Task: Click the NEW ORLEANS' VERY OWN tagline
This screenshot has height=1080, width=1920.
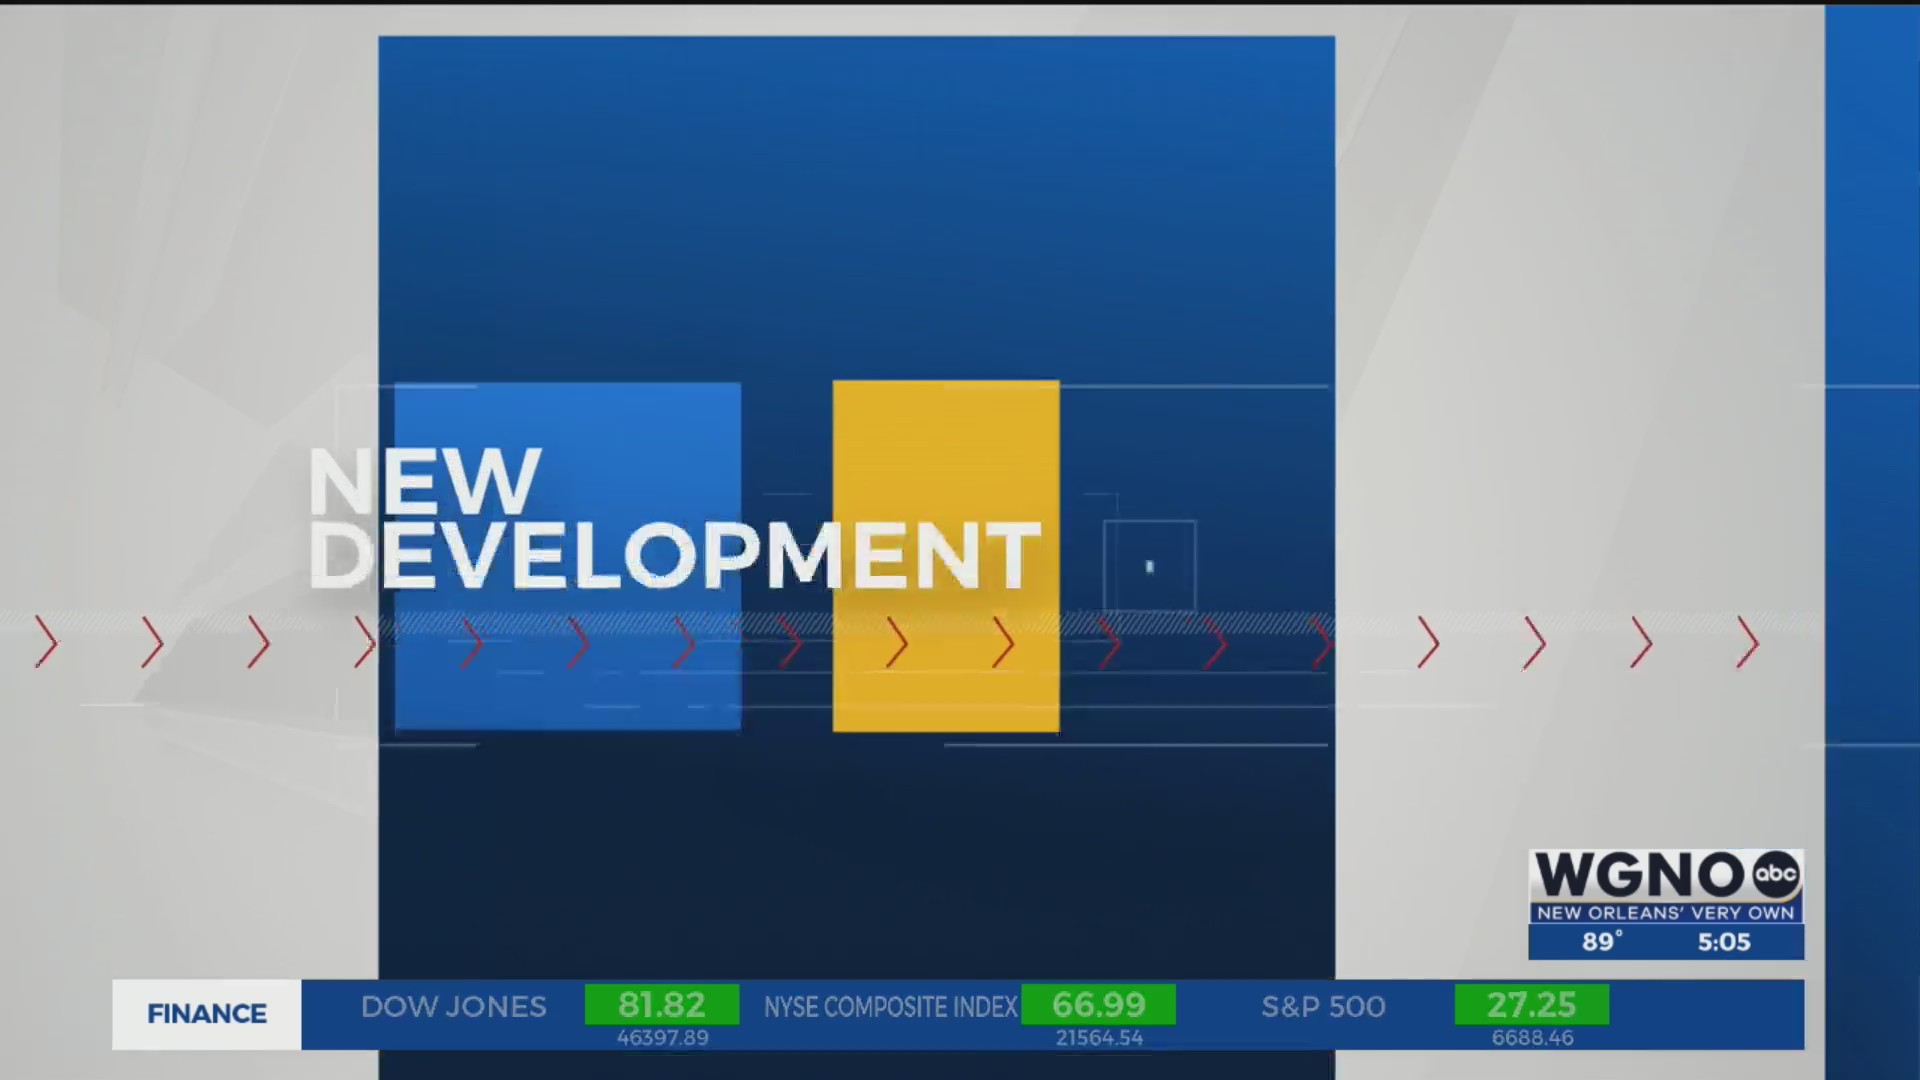Action: (1665, 913)
